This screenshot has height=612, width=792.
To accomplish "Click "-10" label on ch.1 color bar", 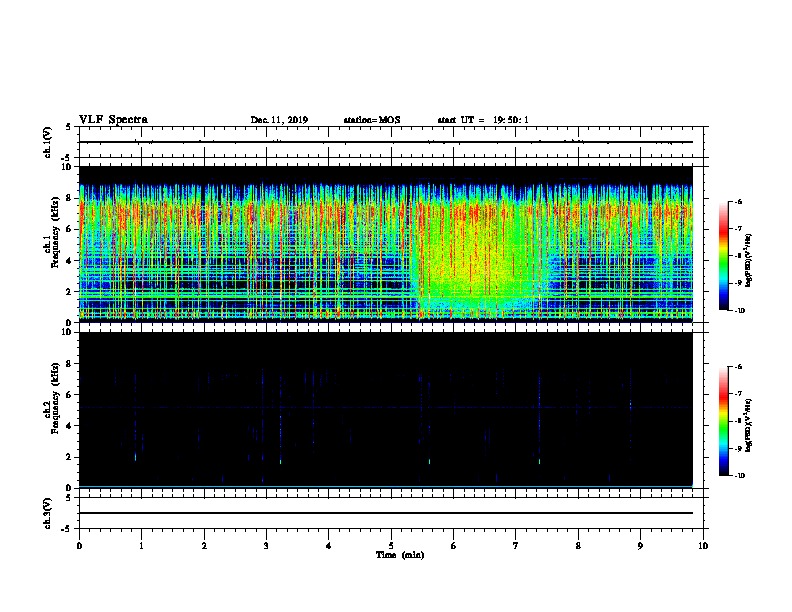I will (739, 310).
